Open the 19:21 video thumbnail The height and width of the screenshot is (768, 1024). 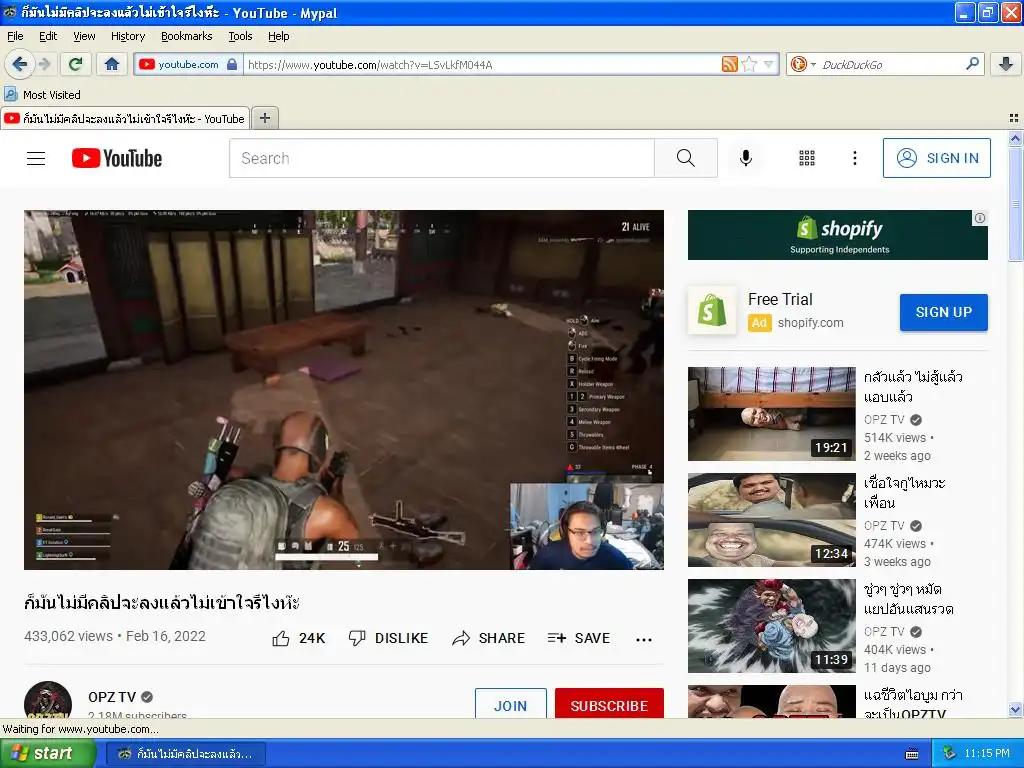tap(771, 414)
